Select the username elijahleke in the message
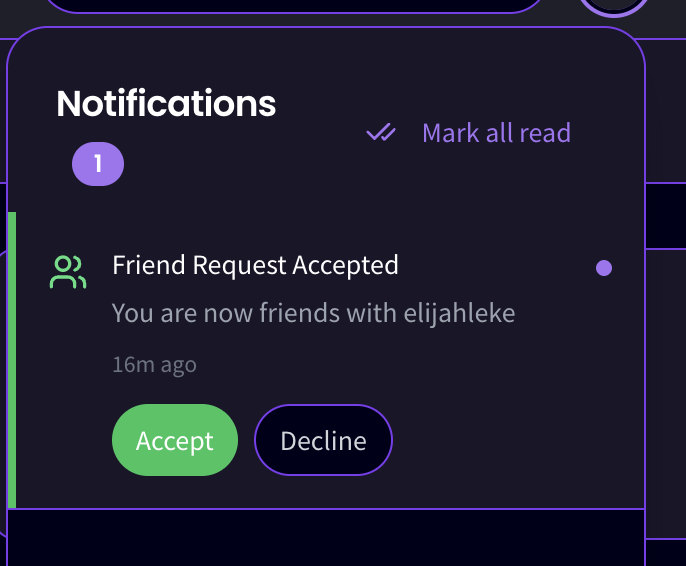The height and width of the screenshot is (566, 686). 459,313
